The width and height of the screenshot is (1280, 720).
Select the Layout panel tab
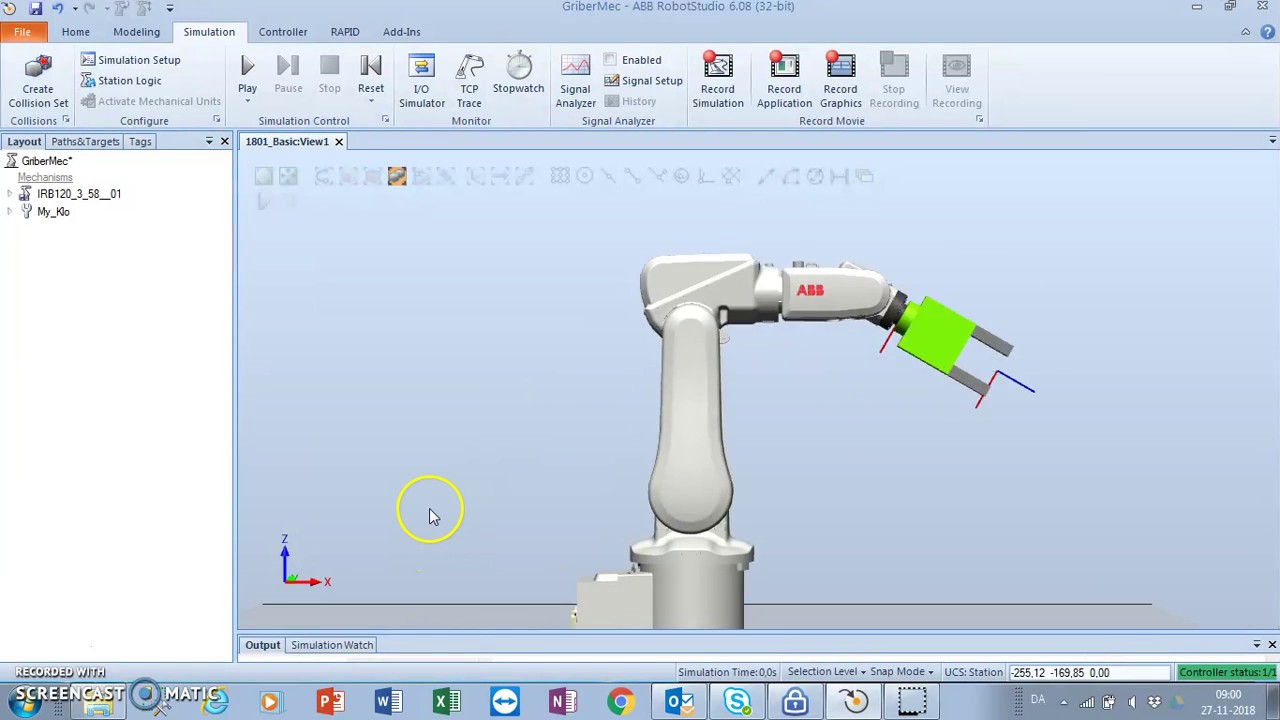[x=24, y=142]
